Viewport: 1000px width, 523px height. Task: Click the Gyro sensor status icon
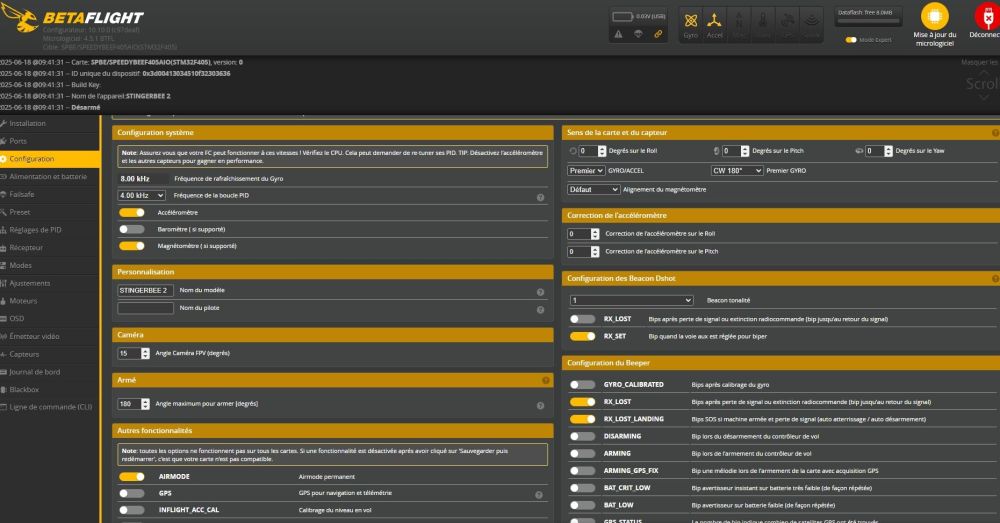coord(690,24)
